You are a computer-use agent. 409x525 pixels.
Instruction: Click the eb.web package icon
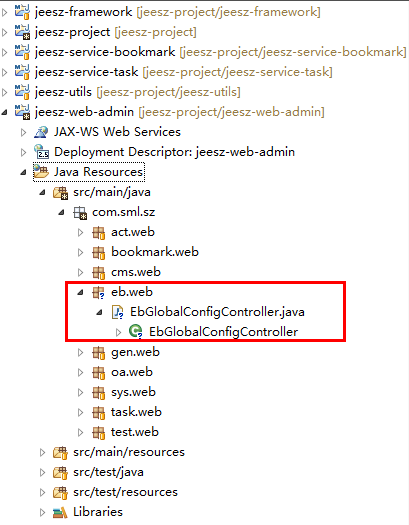[99, 292]
